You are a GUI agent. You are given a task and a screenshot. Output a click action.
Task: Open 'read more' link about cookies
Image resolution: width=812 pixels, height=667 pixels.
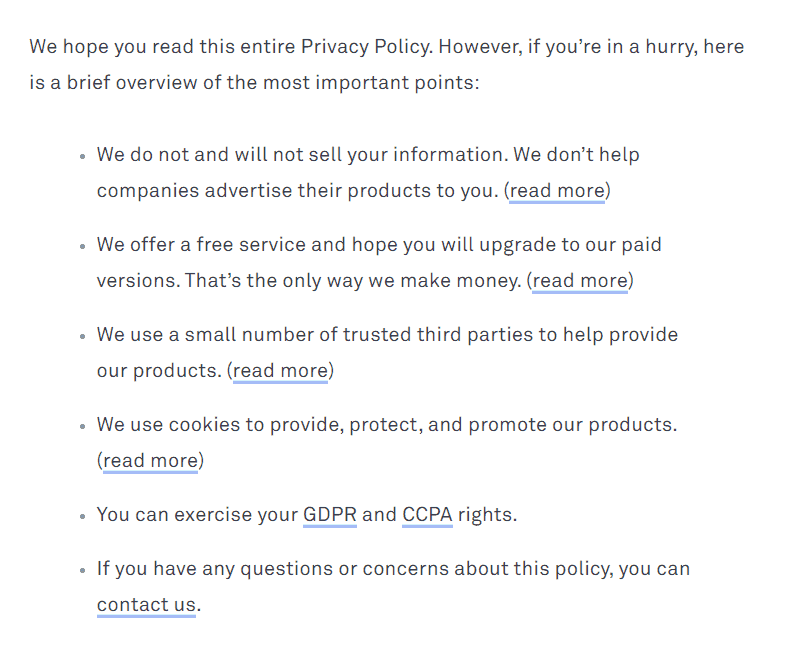click(x=150, y=461)
